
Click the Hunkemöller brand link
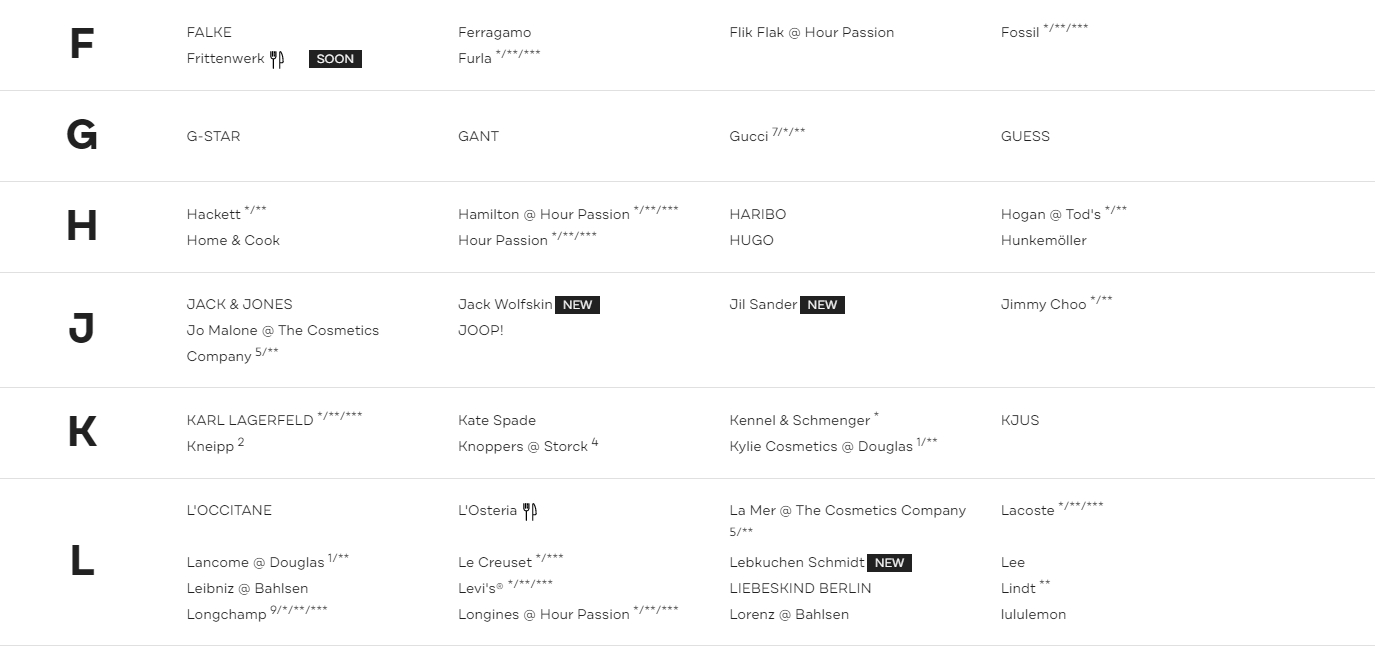(1043, 241)
